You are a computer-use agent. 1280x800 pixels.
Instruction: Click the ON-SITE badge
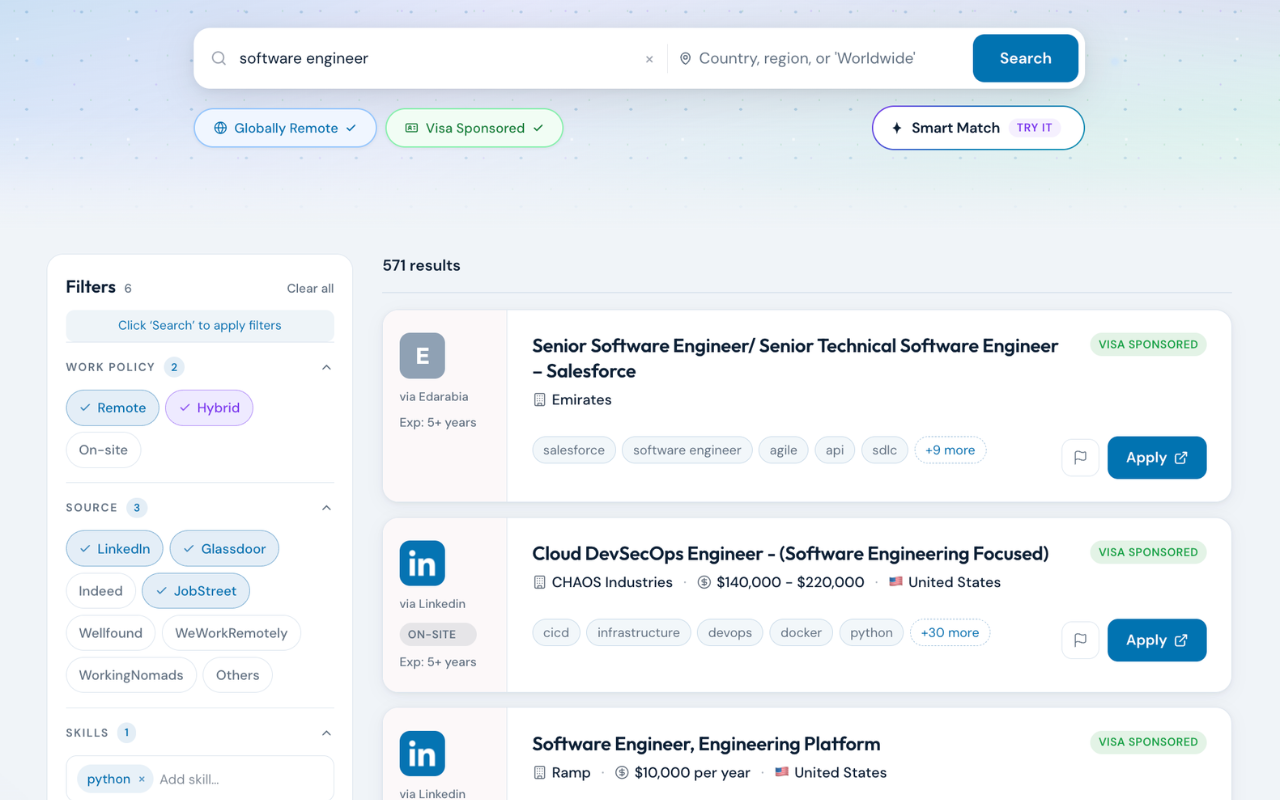coord(438,634)
